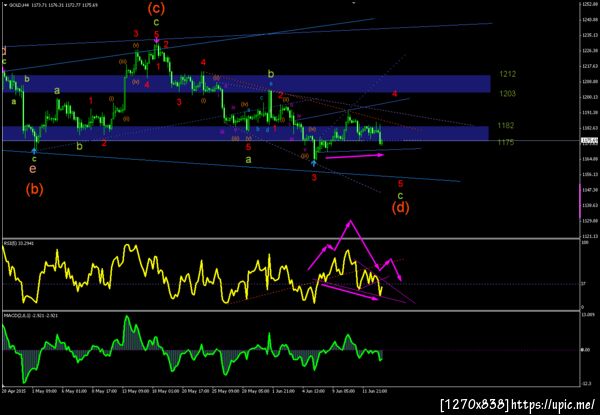
Task: Select the 1203 level label
Action: tap(507, 93)
